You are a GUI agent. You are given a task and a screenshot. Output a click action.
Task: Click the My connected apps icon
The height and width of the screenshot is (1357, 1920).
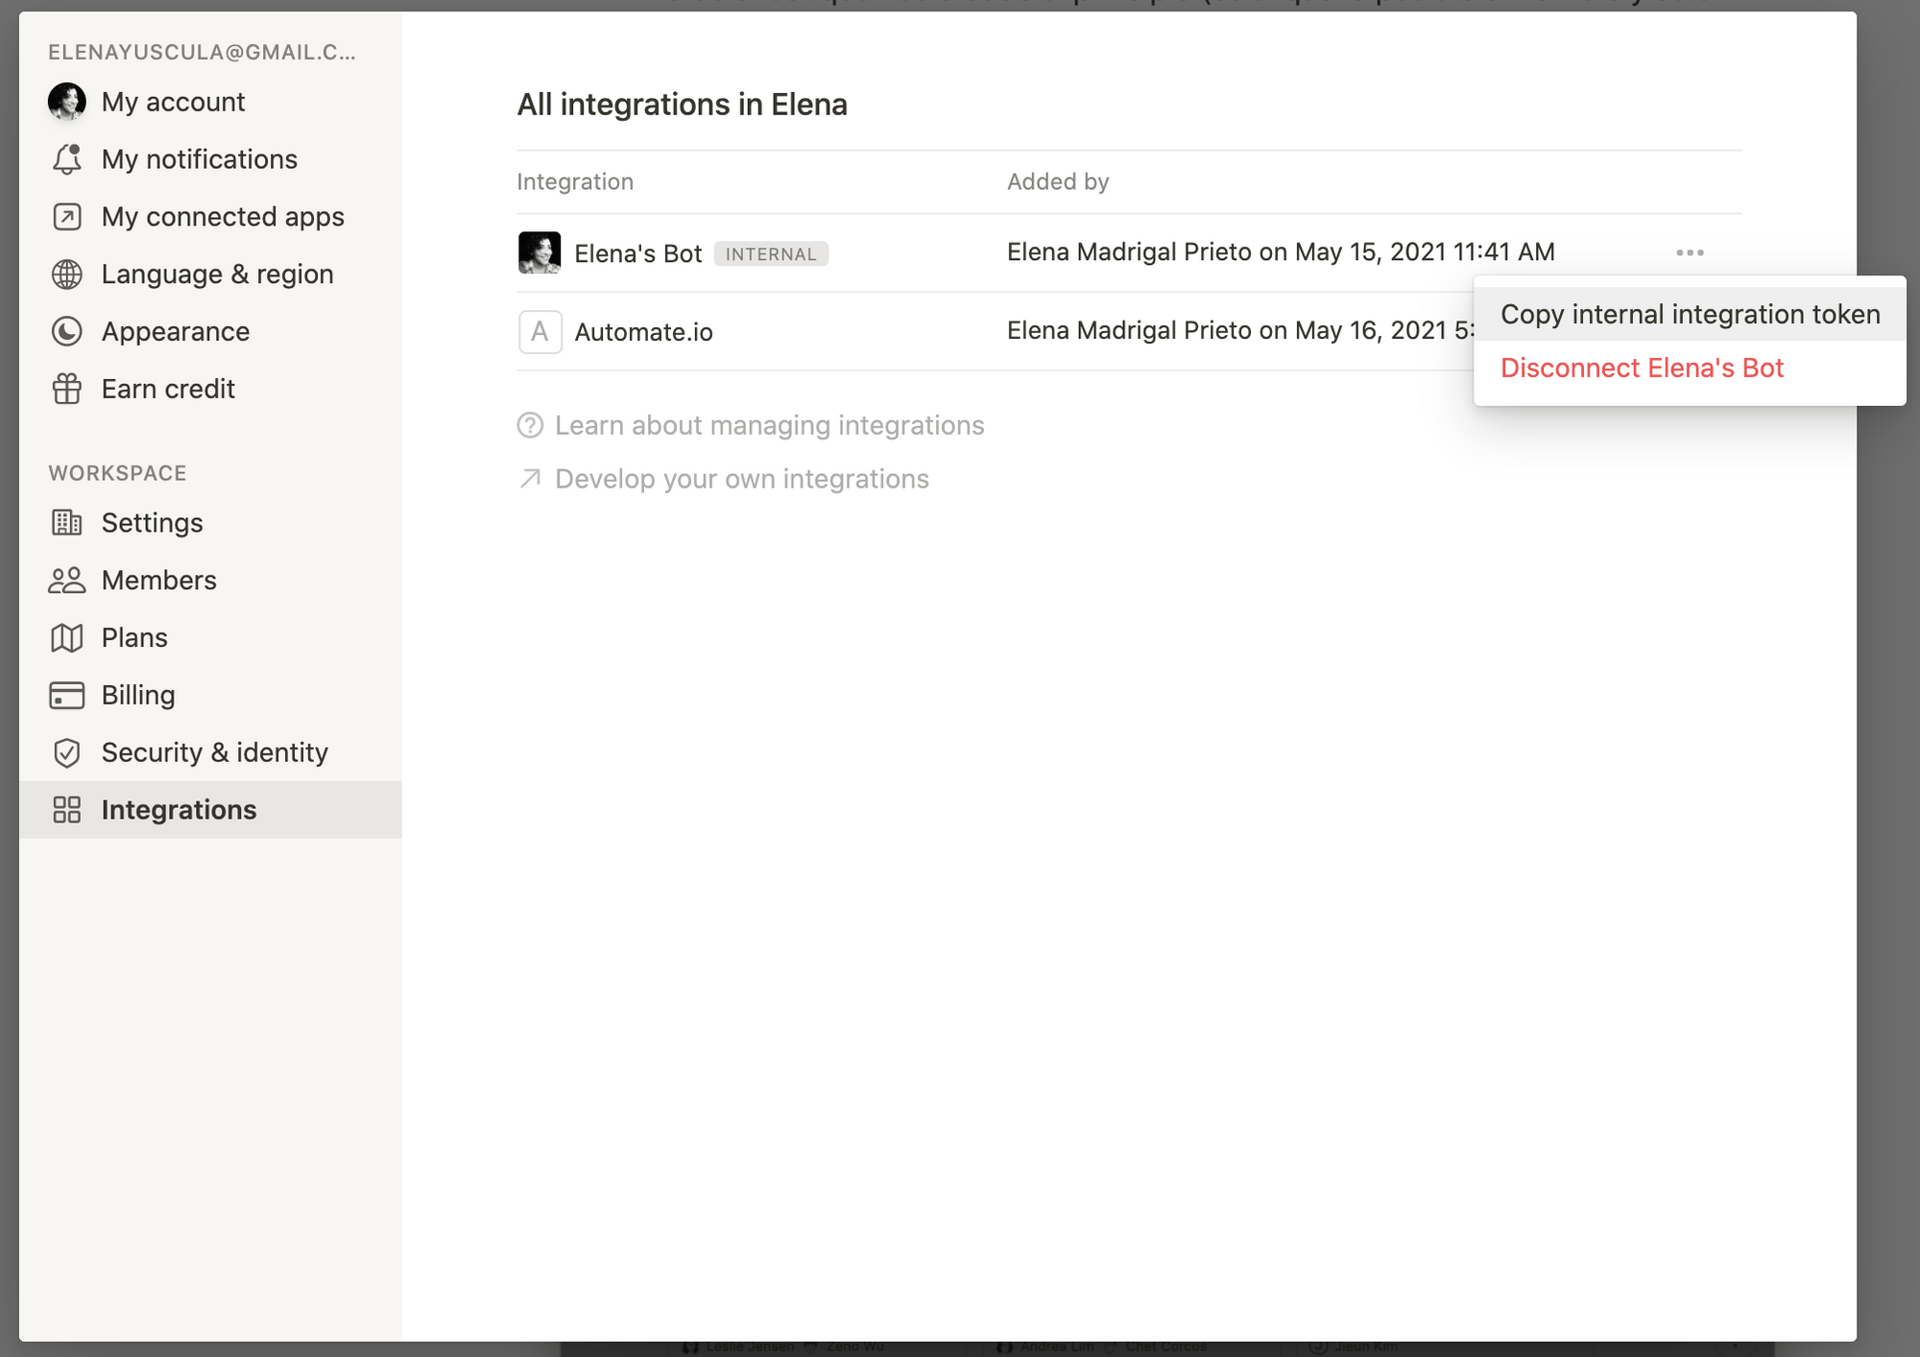pos(66,216)
